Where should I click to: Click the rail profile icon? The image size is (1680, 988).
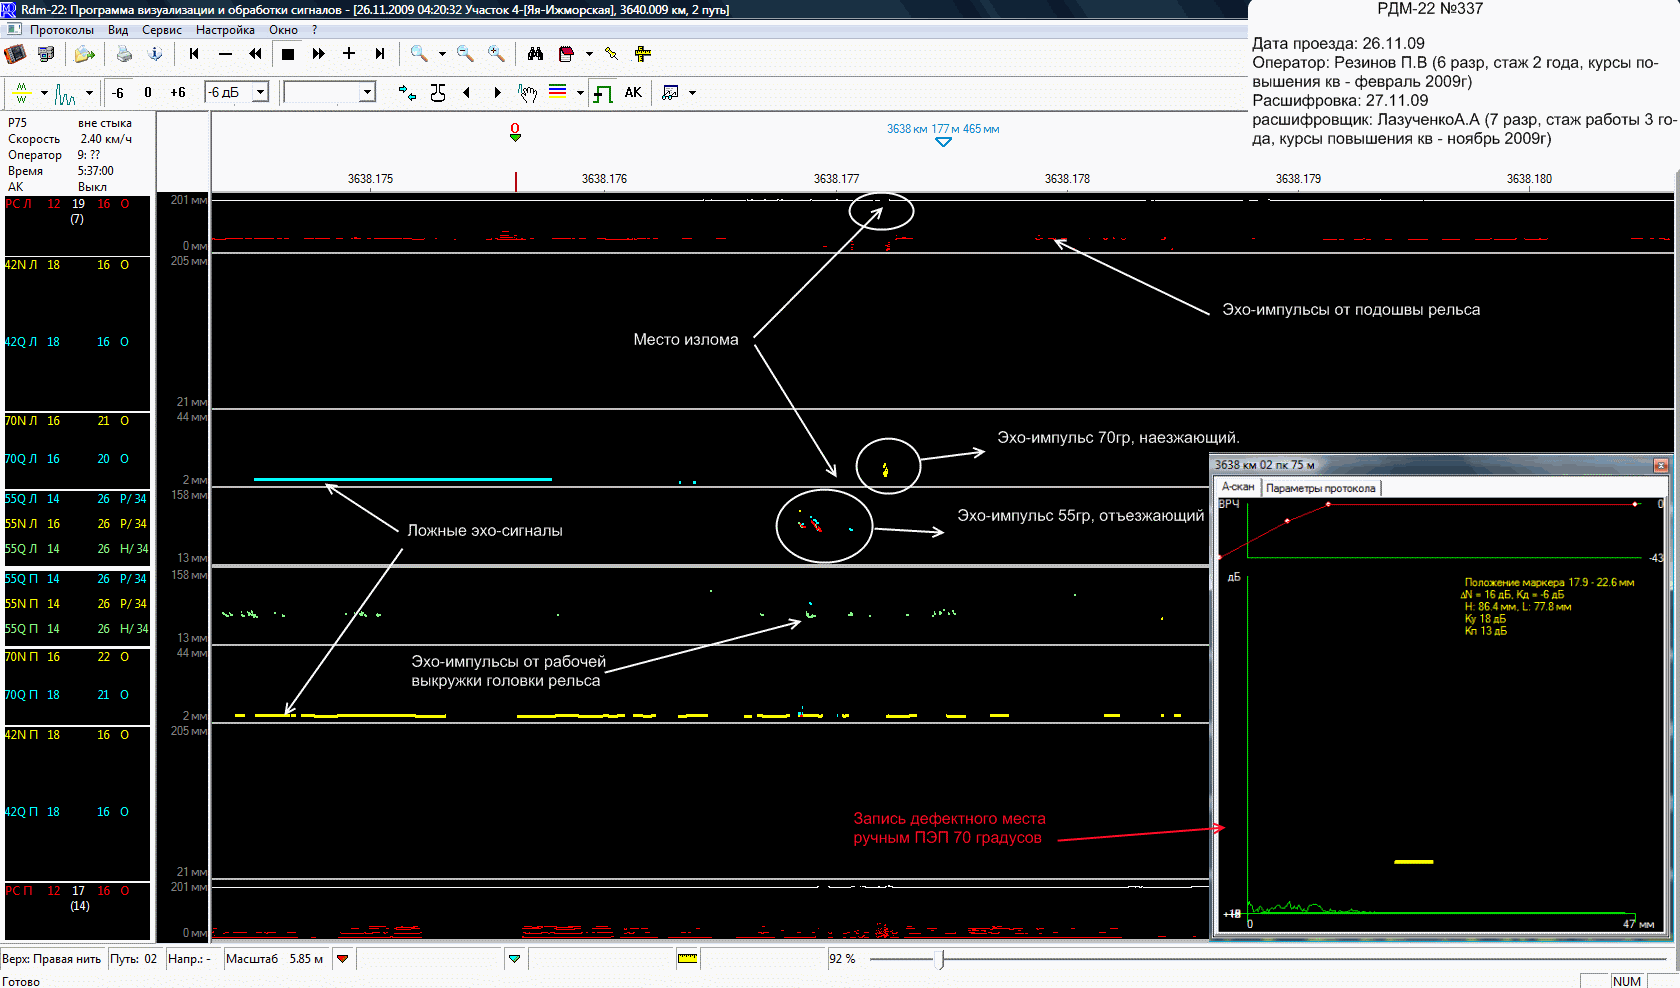pos(438,93)
